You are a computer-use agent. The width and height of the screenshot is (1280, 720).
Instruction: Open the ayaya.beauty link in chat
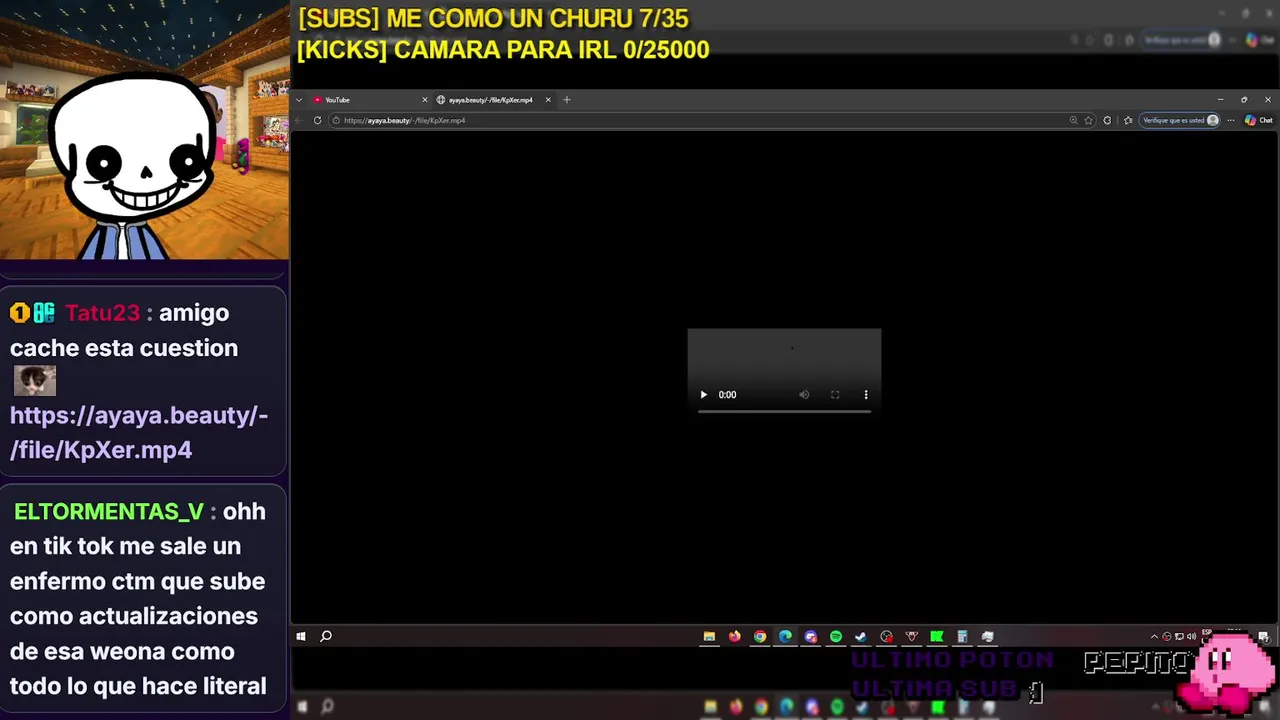pyautogui.click(x=139, y=432)
